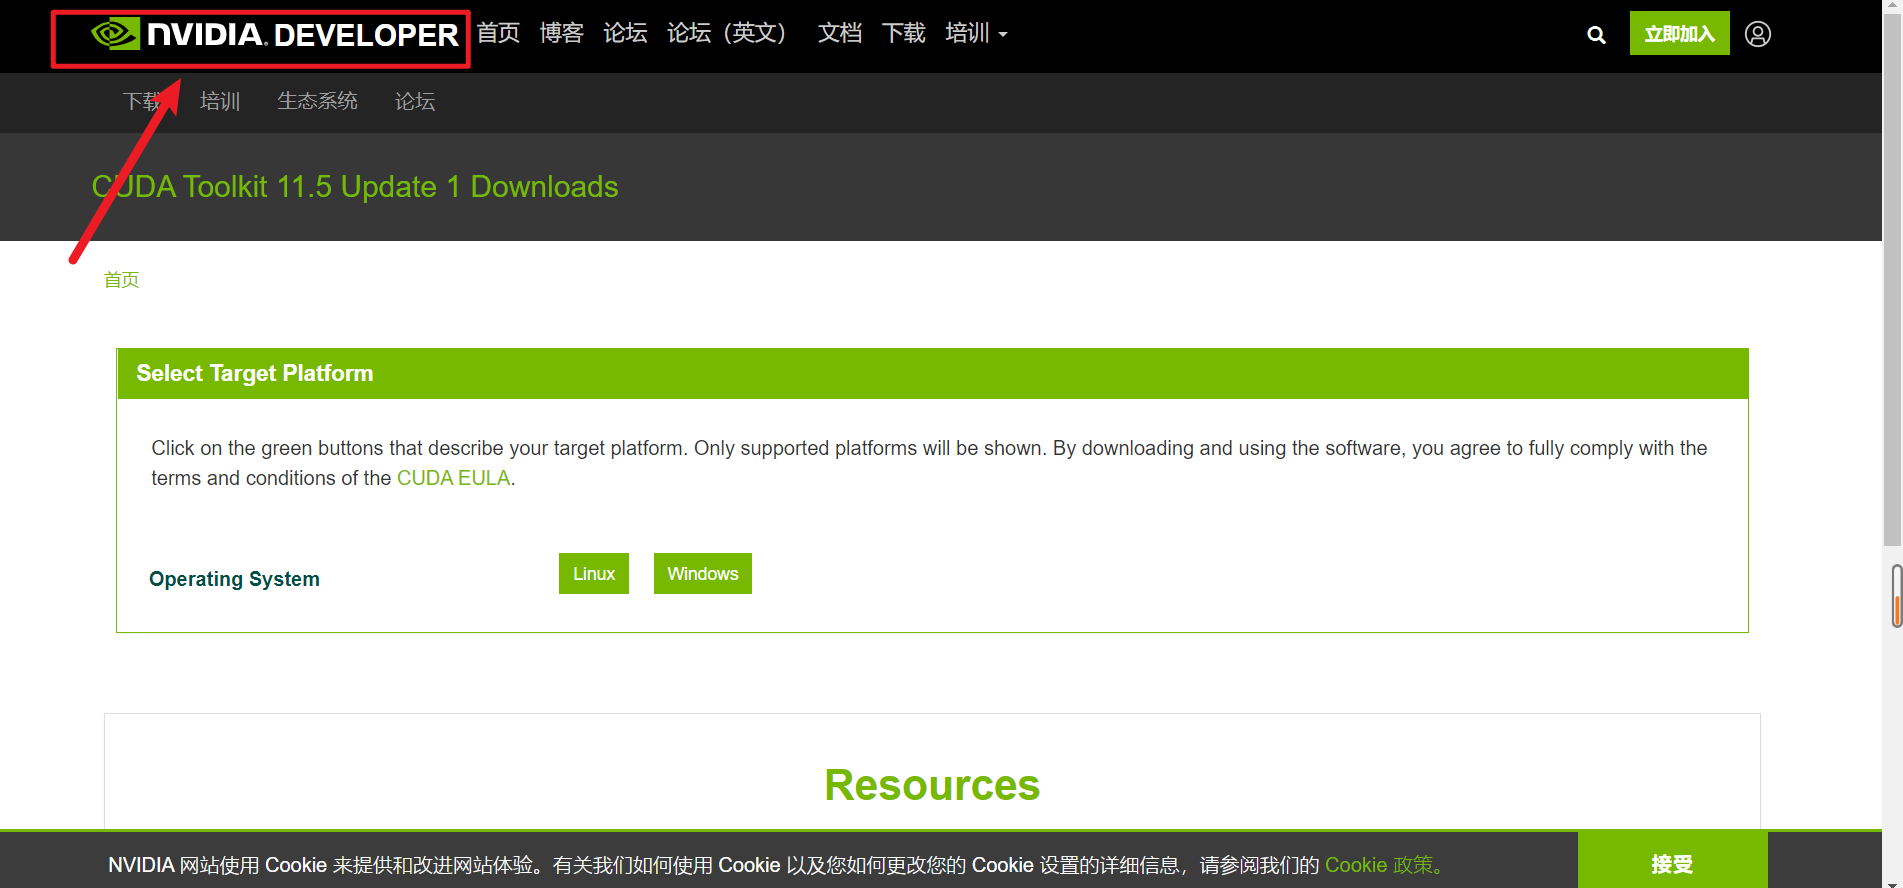Open 下载 in top black navigation bar
1903x888 pixels.
point(904,33)
